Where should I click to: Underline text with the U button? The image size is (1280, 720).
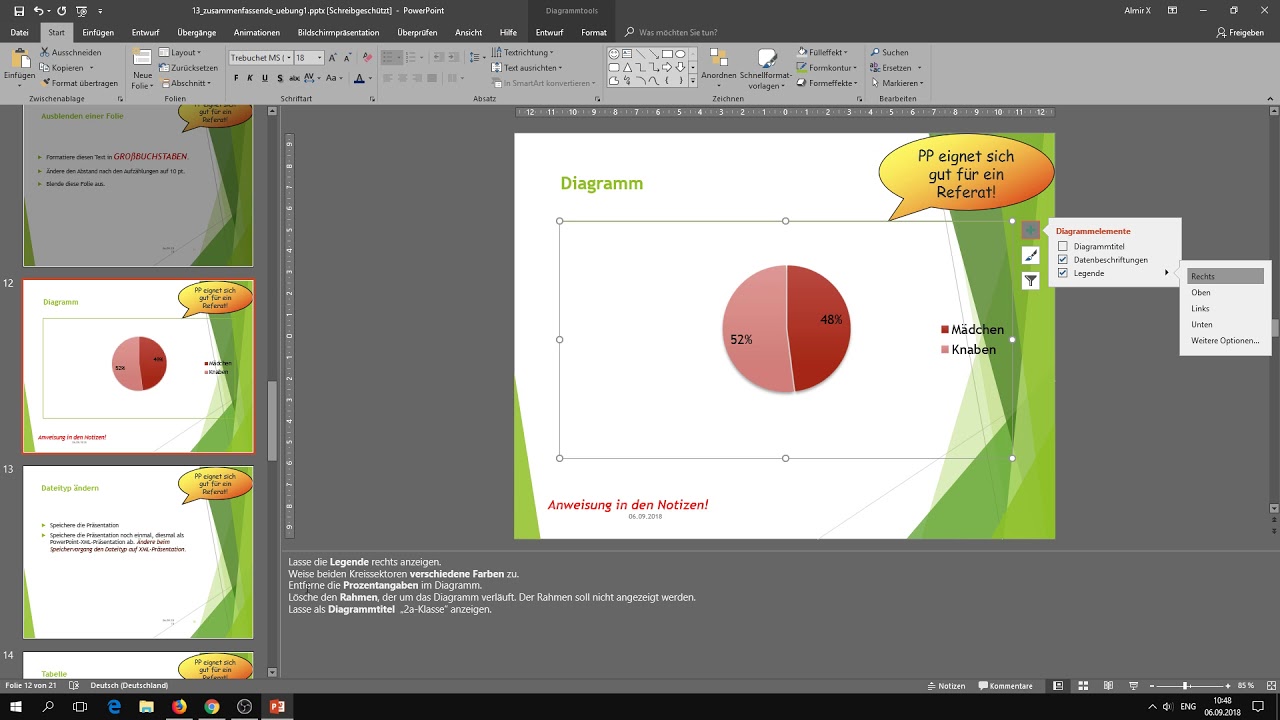coord(265,78)
